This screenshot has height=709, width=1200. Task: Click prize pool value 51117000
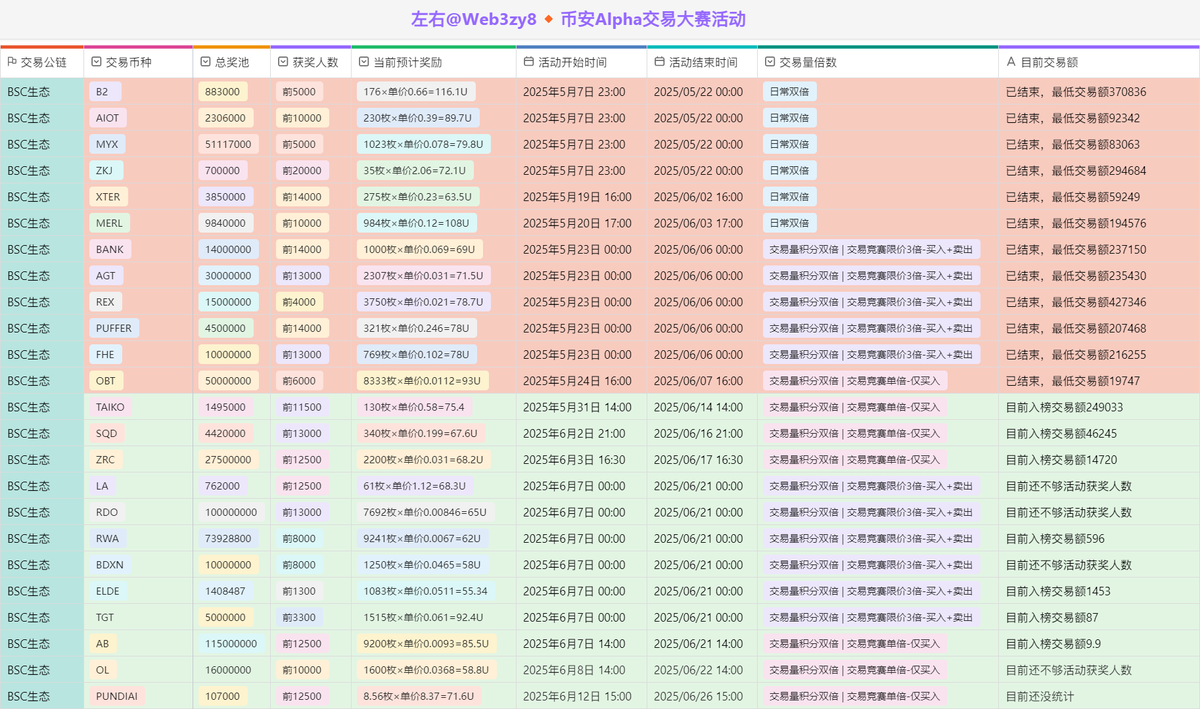(228, 144)
